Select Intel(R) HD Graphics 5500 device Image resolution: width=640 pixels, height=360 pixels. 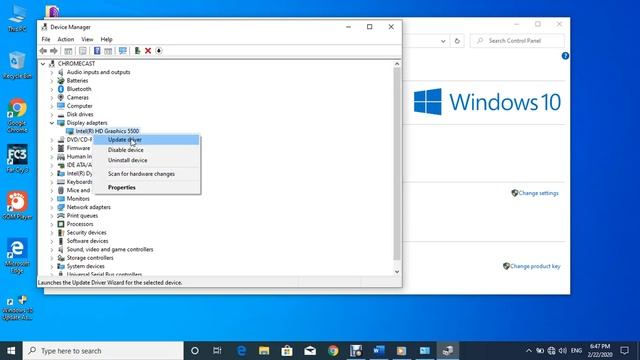point(107,131)
